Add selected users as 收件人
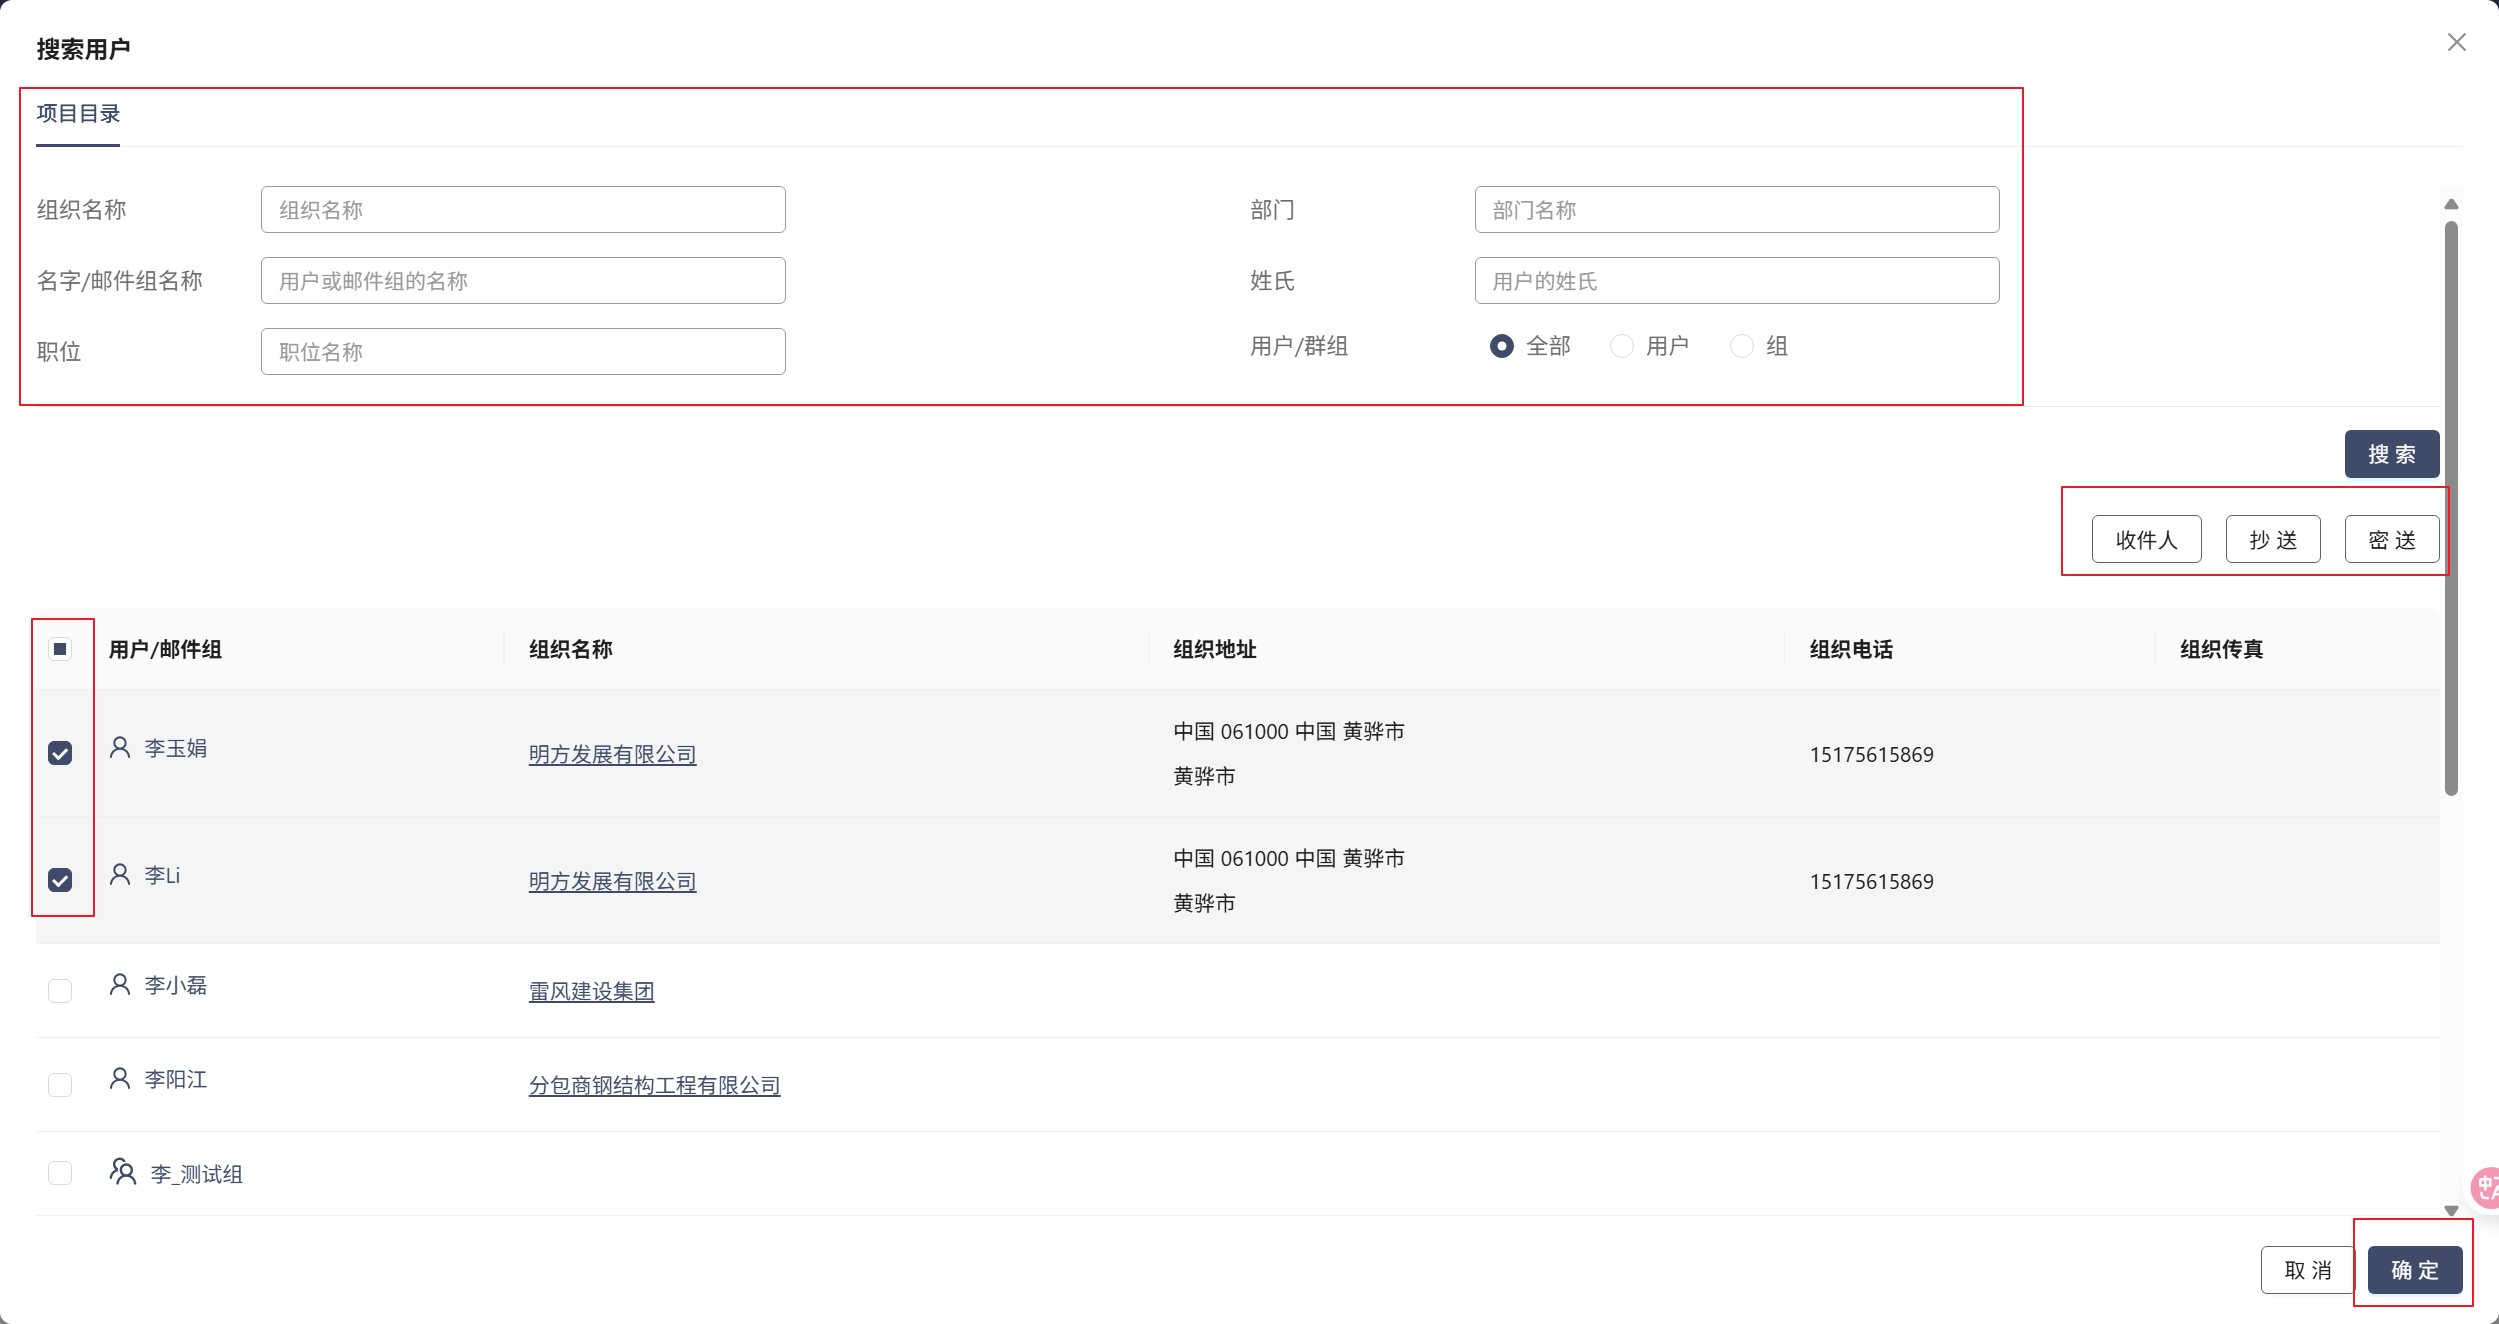 pos(2146,540)
